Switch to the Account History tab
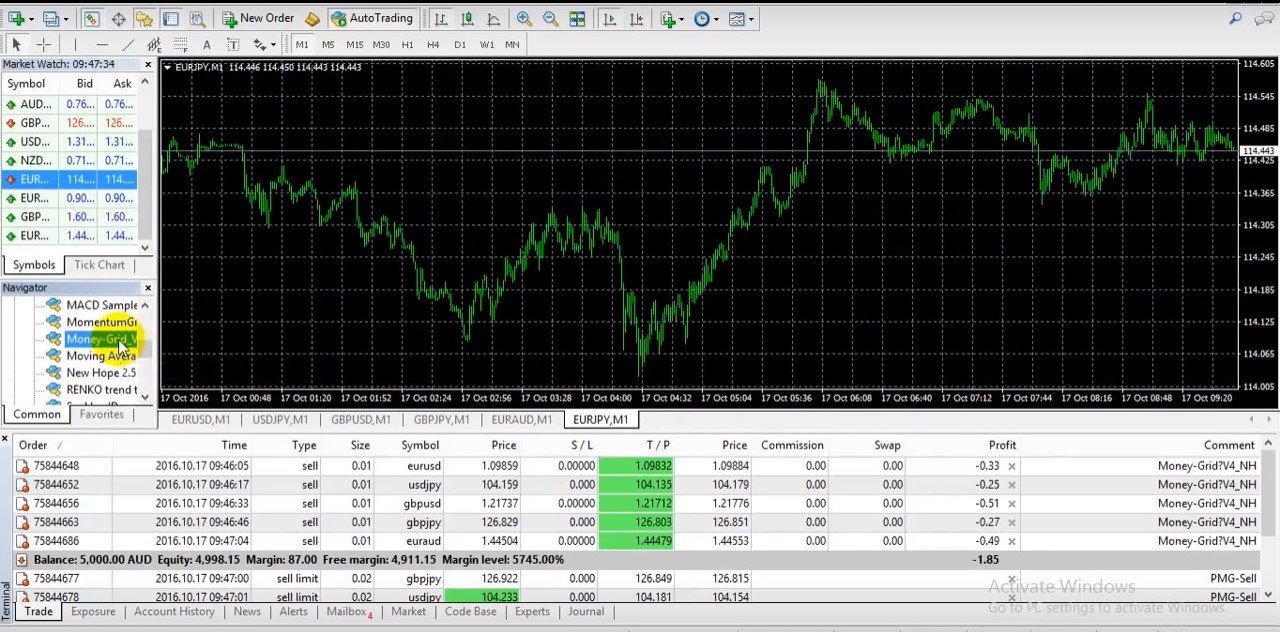 pos(174,612)
